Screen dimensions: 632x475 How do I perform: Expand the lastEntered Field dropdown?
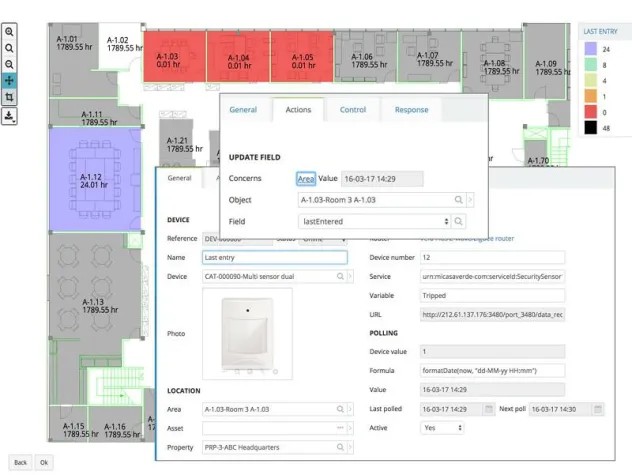(445, 221)
